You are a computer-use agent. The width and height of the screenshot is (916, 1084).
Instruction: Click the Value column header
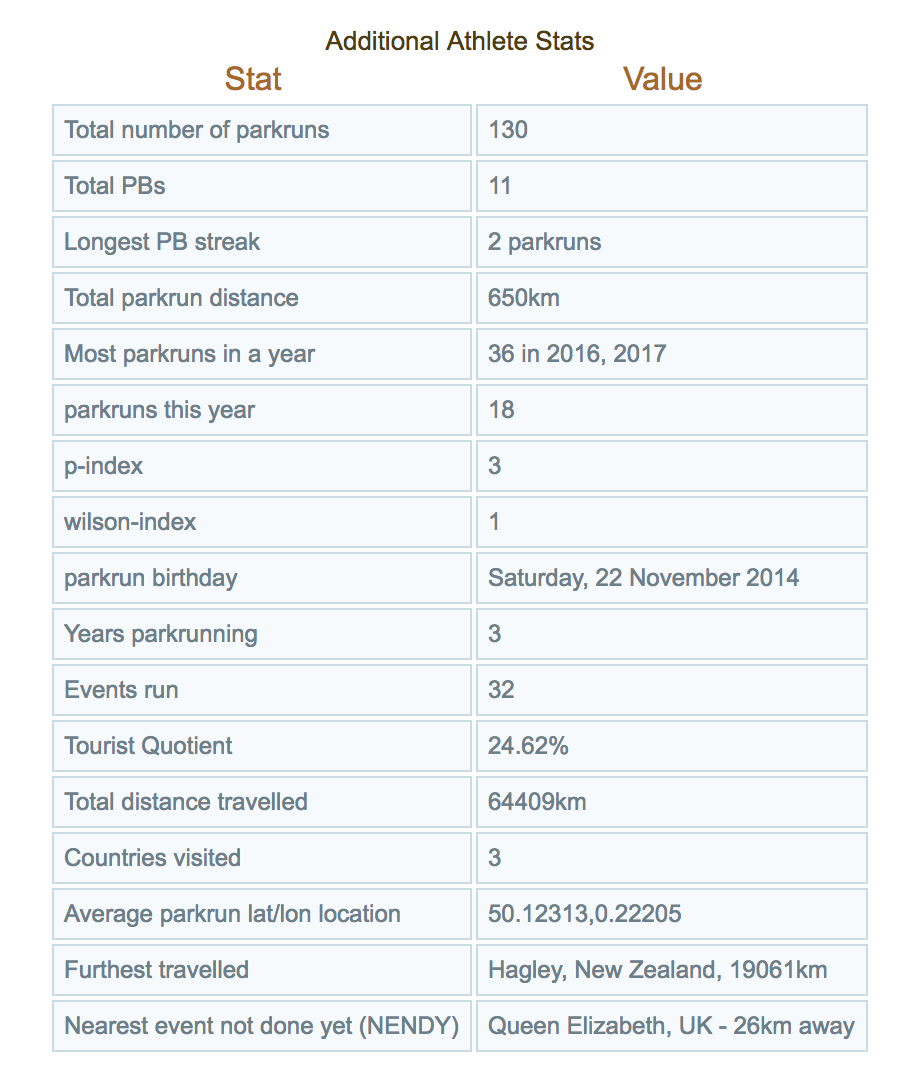[x=662, y=79]
